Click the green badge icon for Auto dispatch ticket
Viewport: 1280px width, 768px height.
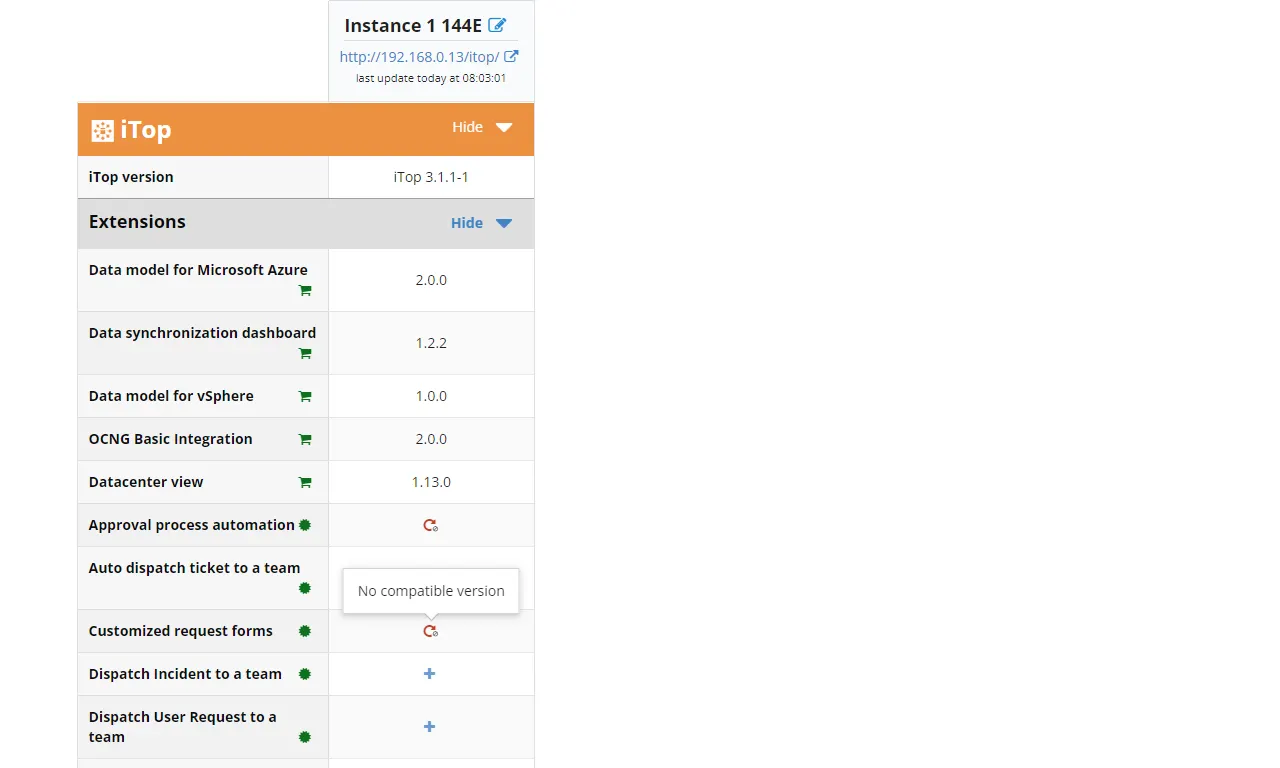(x=305, y=588)
